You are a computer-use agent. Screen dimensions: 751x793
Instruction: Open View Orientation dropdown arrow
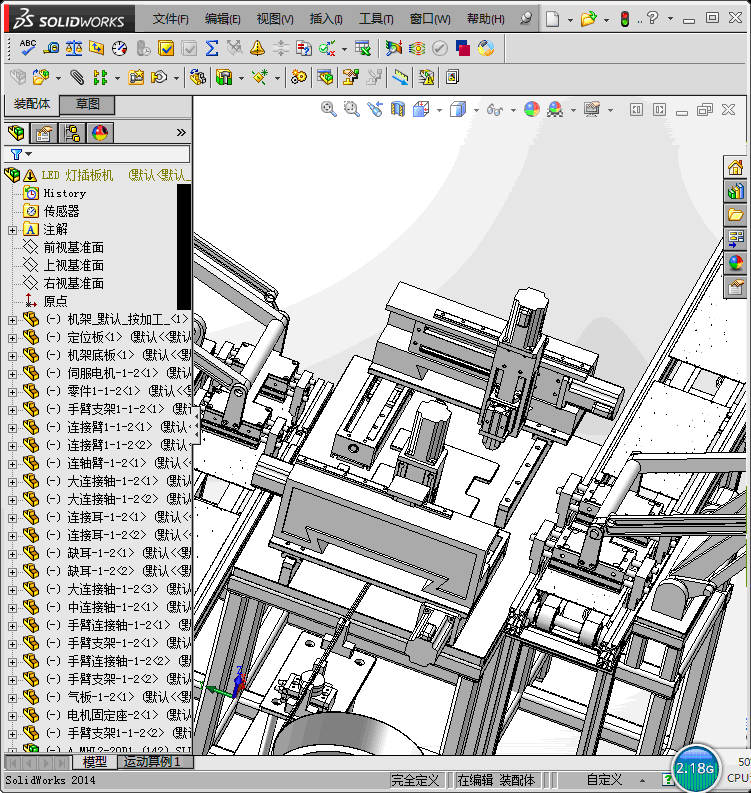coord(439,110)
